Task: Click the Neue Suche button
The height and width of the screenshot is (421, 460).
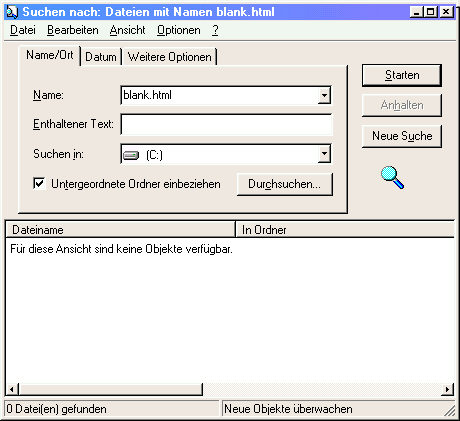Action: click(x=402, y=136)
